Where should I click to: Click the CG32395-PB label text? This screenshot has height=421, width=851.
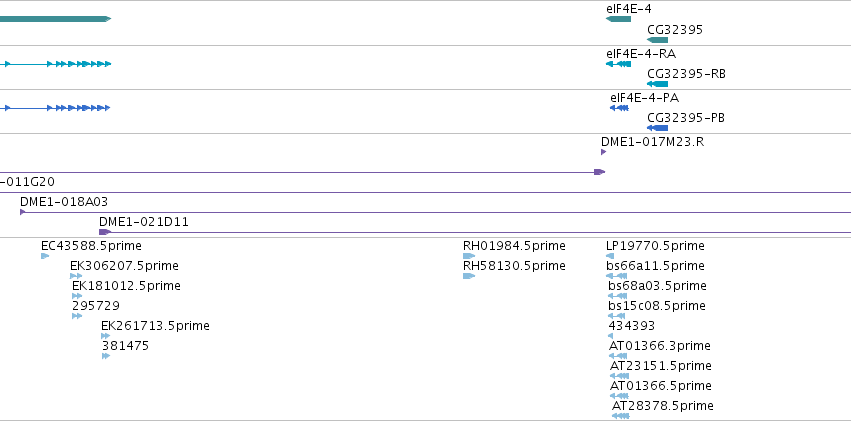(686, 118)
